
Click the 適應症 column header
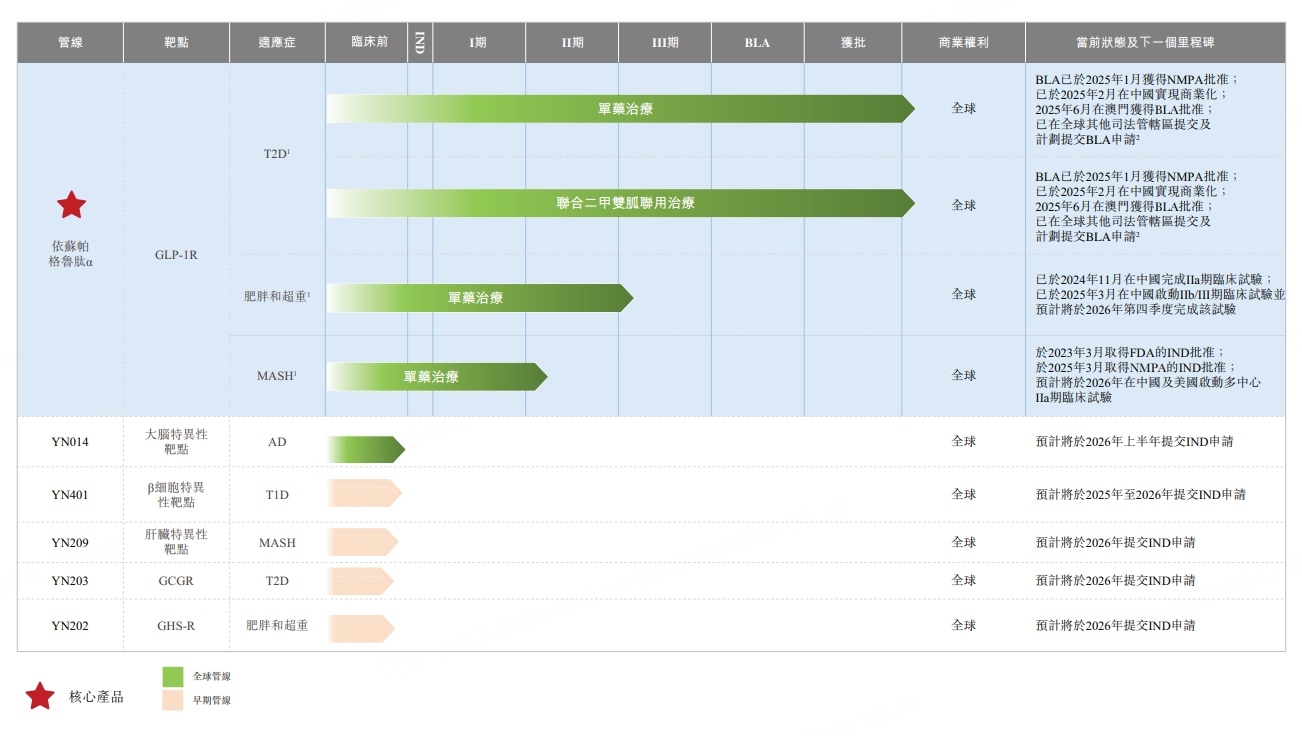click(x=277, y=43)
